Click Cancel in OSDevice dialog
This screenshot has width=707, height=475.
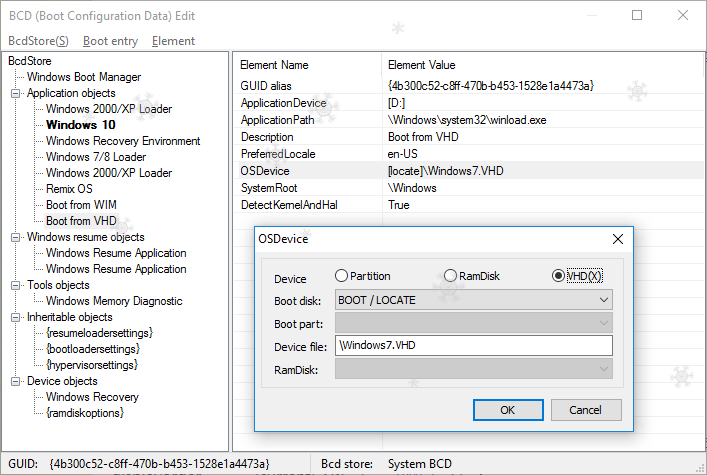586,410
